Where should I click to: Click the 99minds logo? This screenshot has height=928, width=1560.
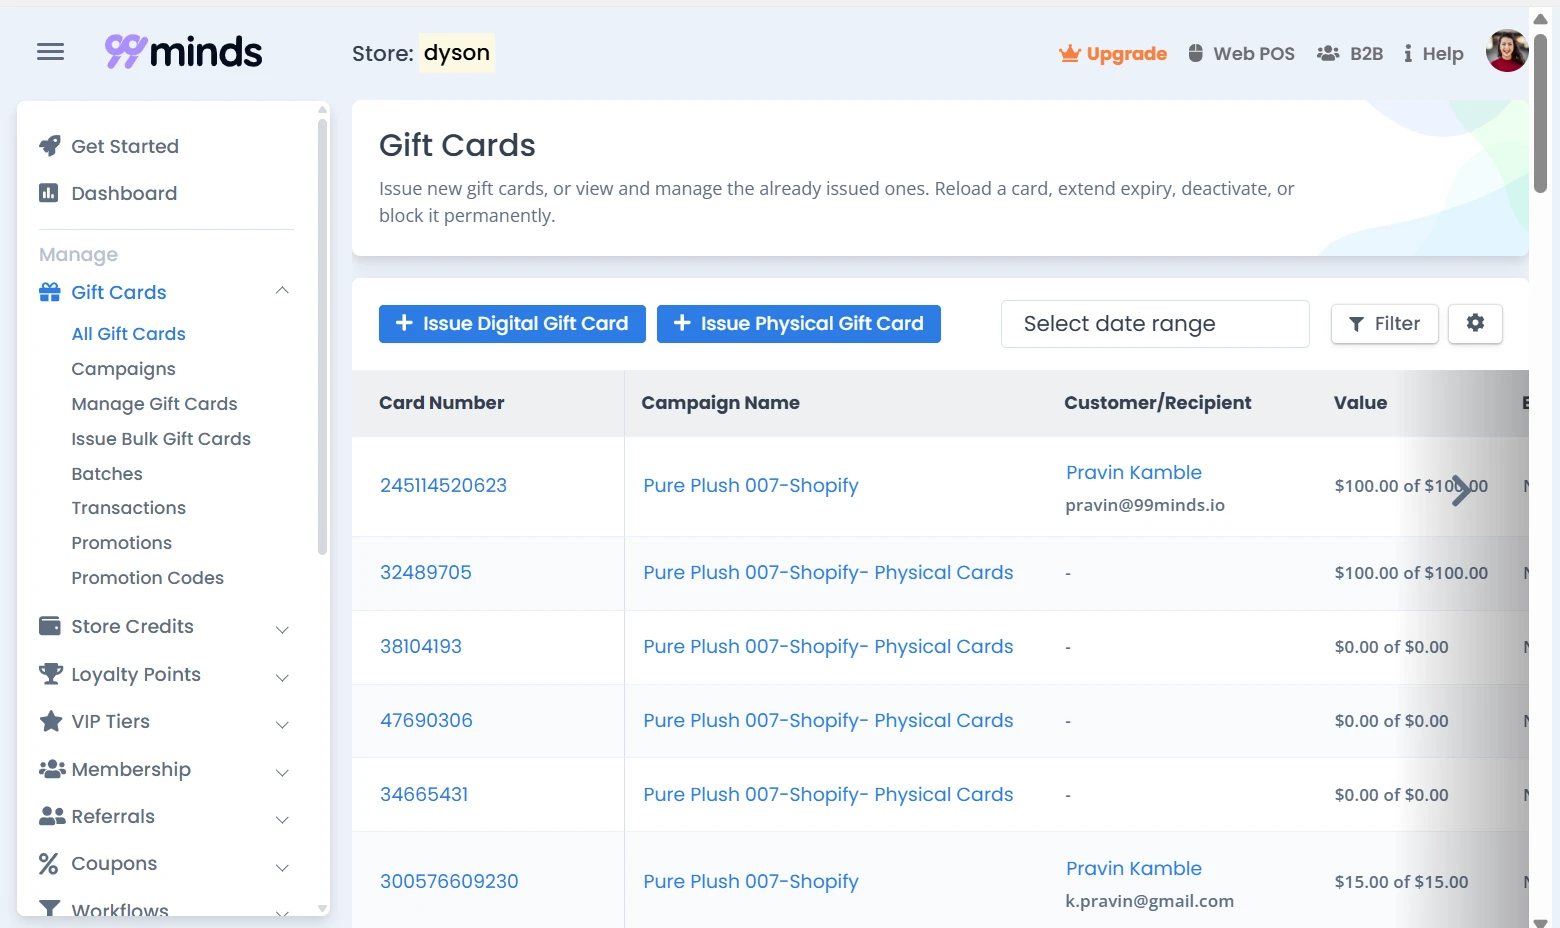[x=184, y=52]
